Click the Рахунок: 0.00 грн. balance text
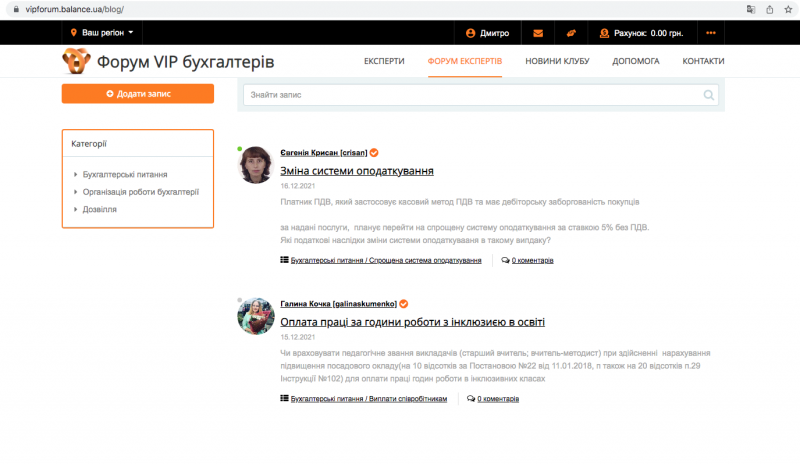The image size is (800, 464). coord(648,33)
